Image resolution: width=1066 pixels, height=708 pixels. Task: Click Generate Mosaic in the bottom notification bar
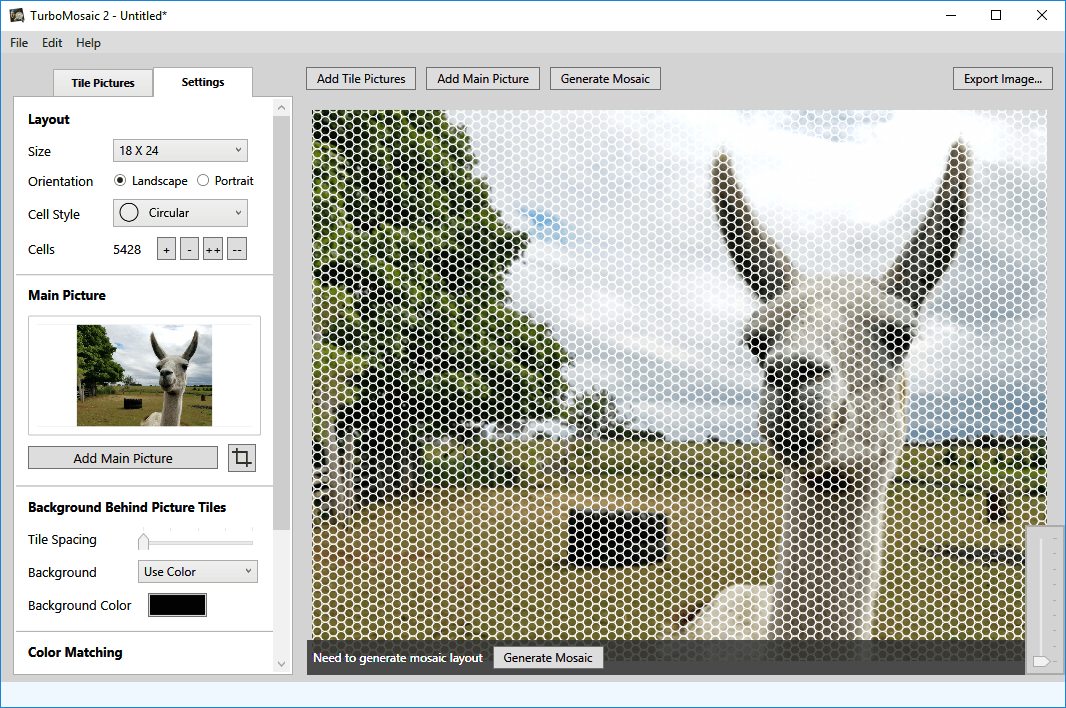point(548,658)
